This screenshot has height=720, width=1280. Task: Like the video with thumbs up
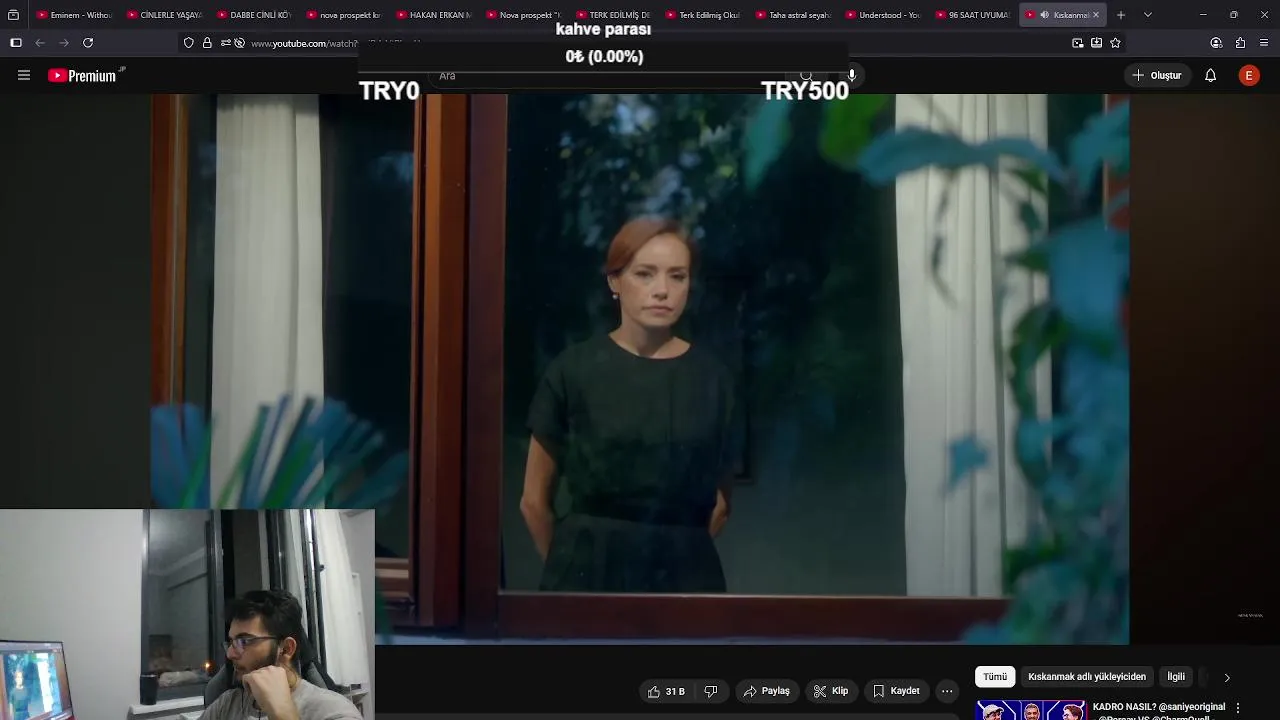[666, 691]
